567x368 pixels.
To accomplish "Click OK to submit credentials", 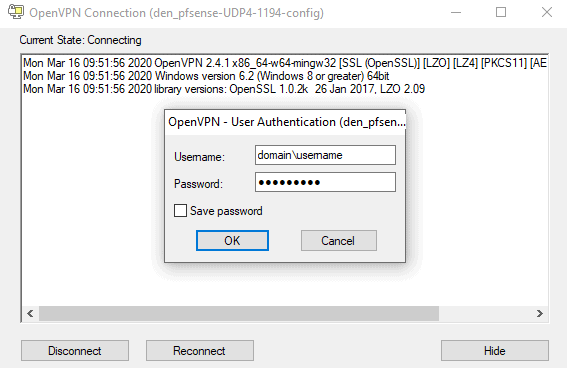I will point(232,240).
